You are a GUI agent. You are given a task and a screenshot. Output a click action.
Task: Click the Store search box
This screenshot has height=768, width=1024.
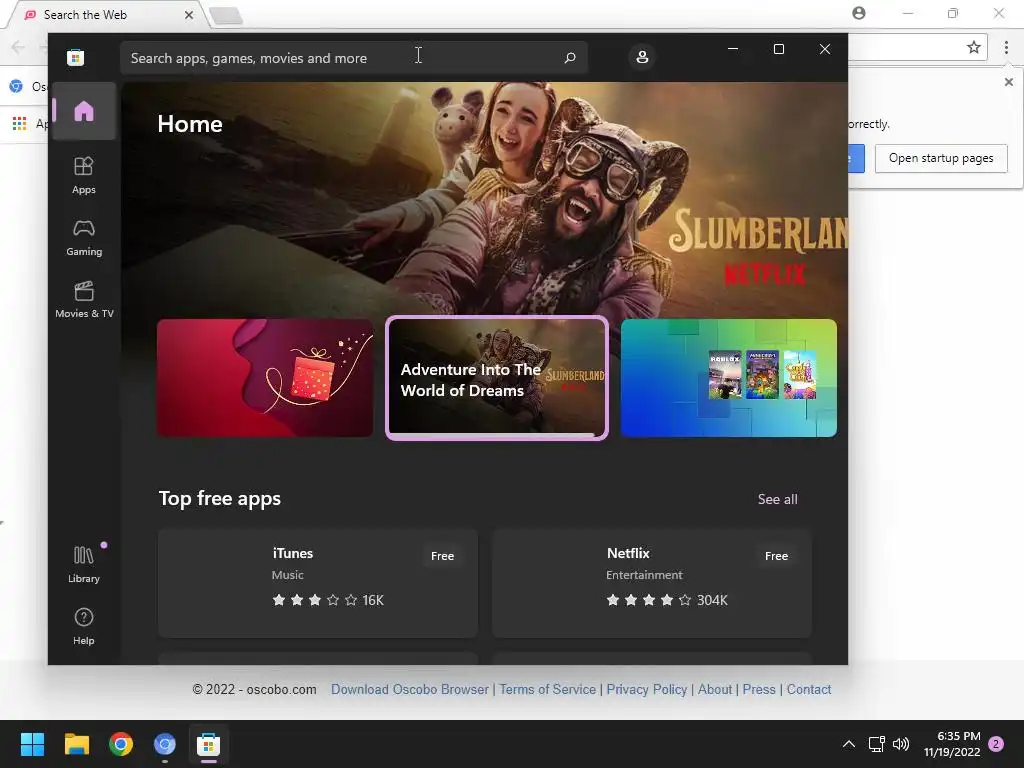click(x=353, y=58)
